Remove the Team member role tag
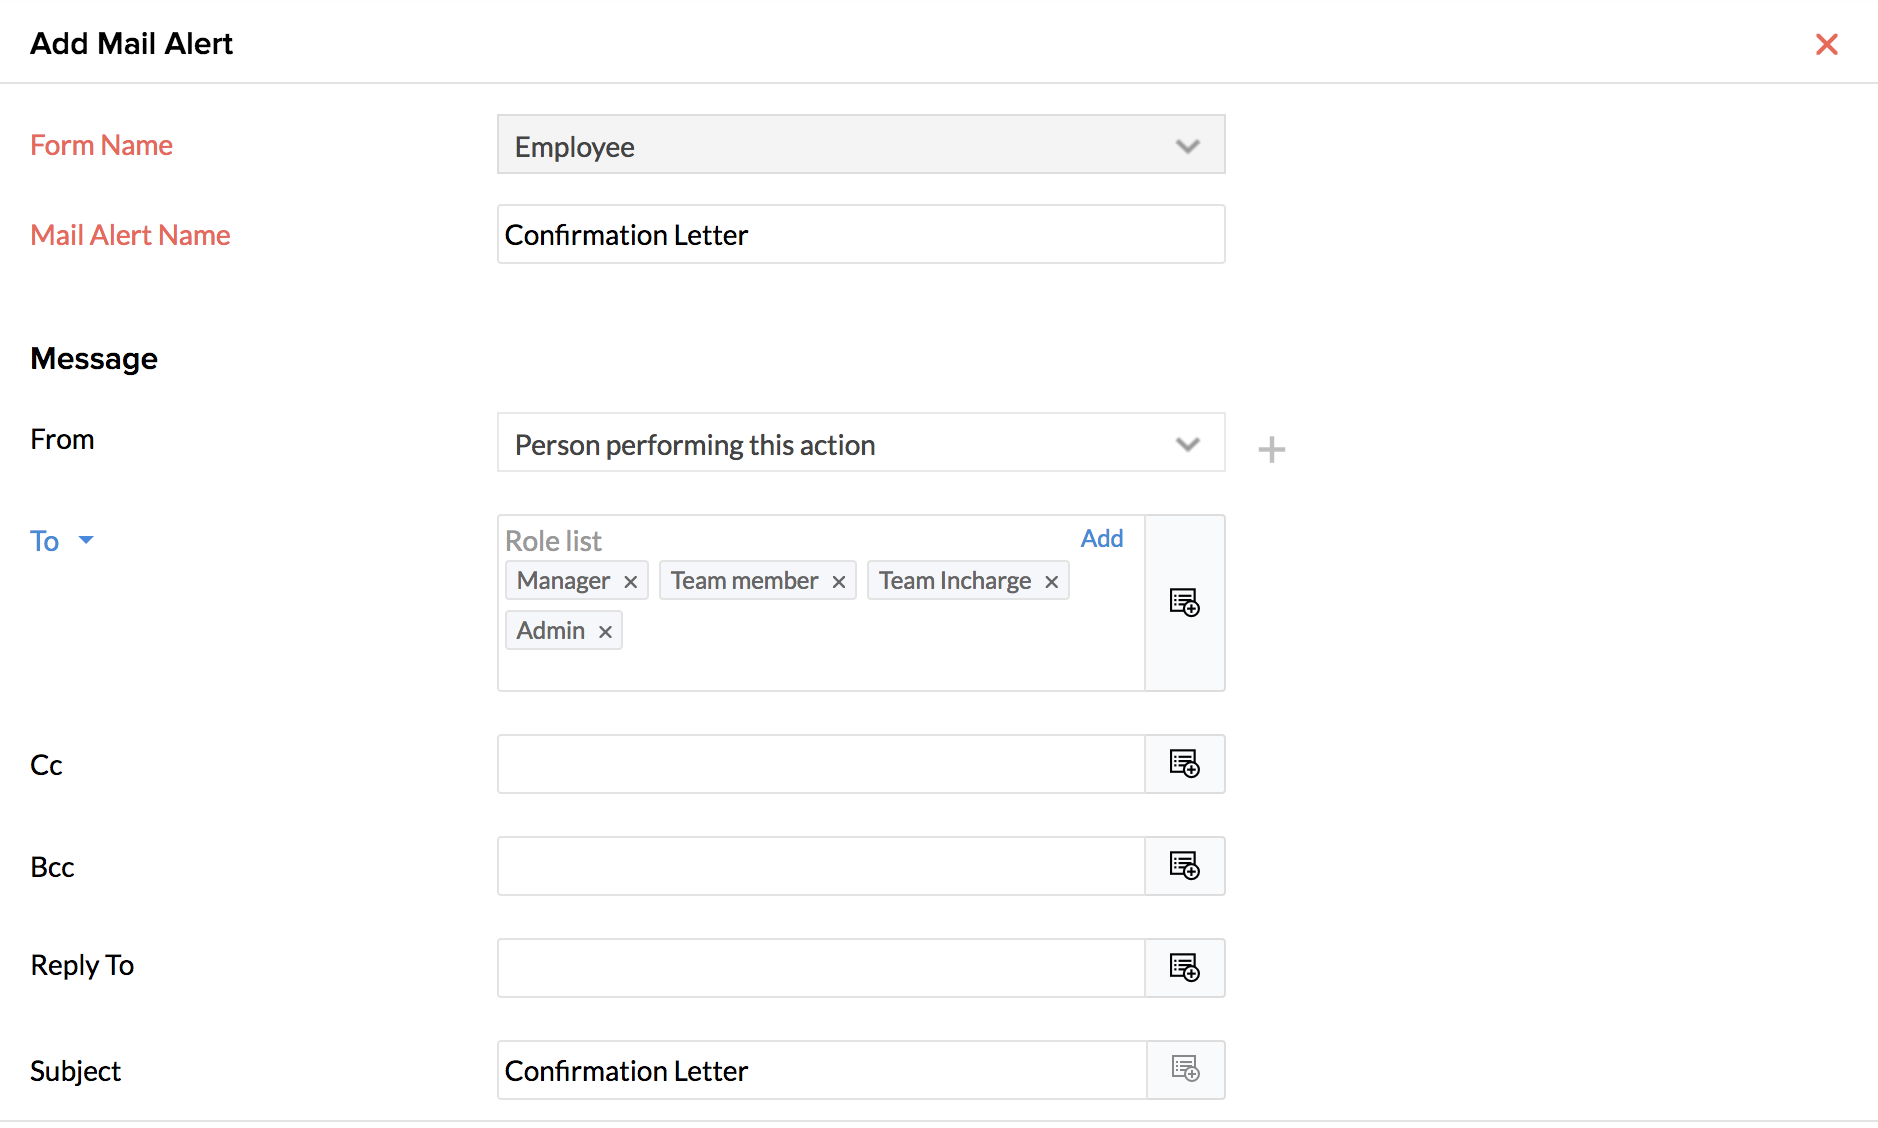Viewport: 1878px width, 1128px height. (839, 582)
